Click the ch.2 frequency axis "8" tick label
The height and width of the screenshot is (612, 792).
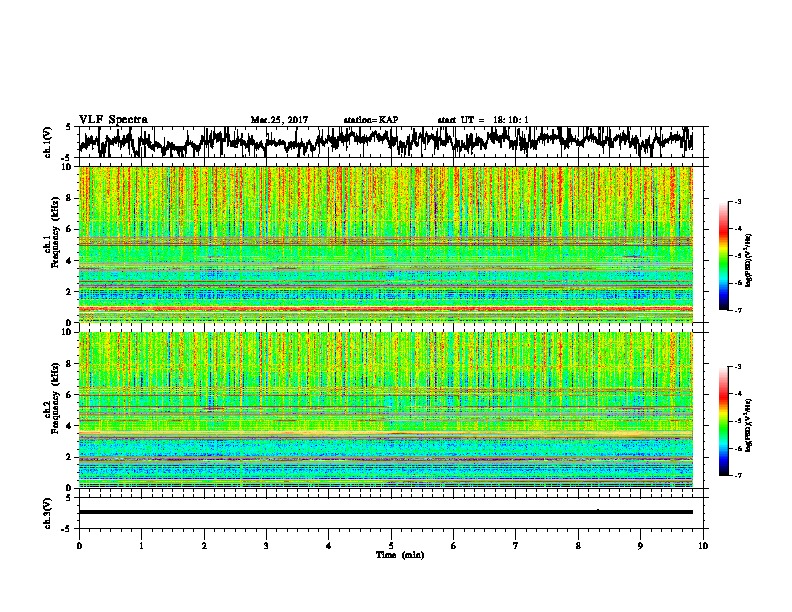click(x=71, y=364)
